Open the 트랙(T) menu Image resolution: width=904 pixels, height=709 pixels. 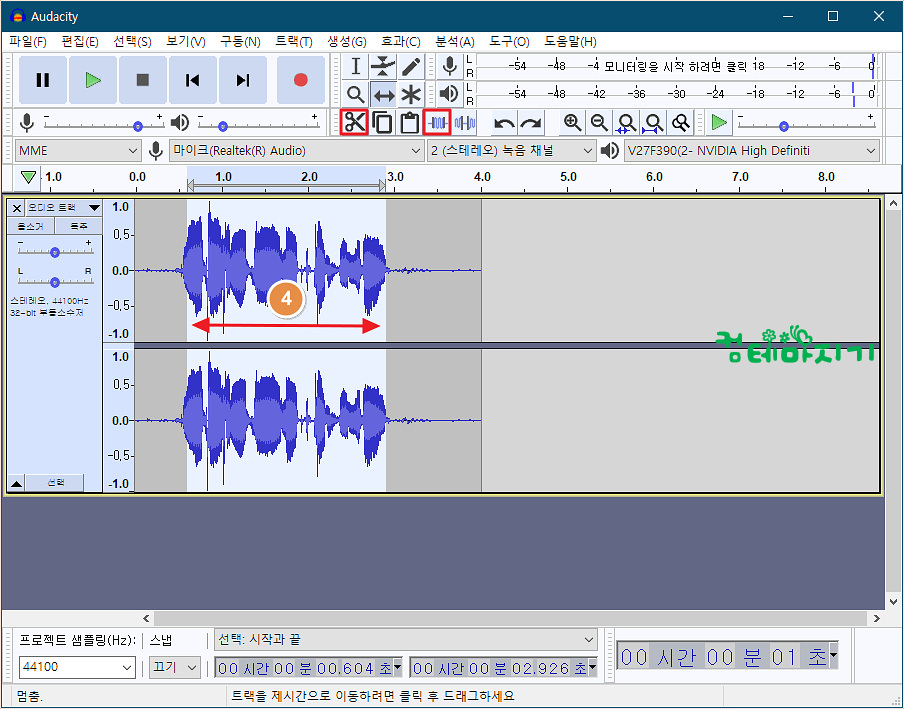coord(293,42)
